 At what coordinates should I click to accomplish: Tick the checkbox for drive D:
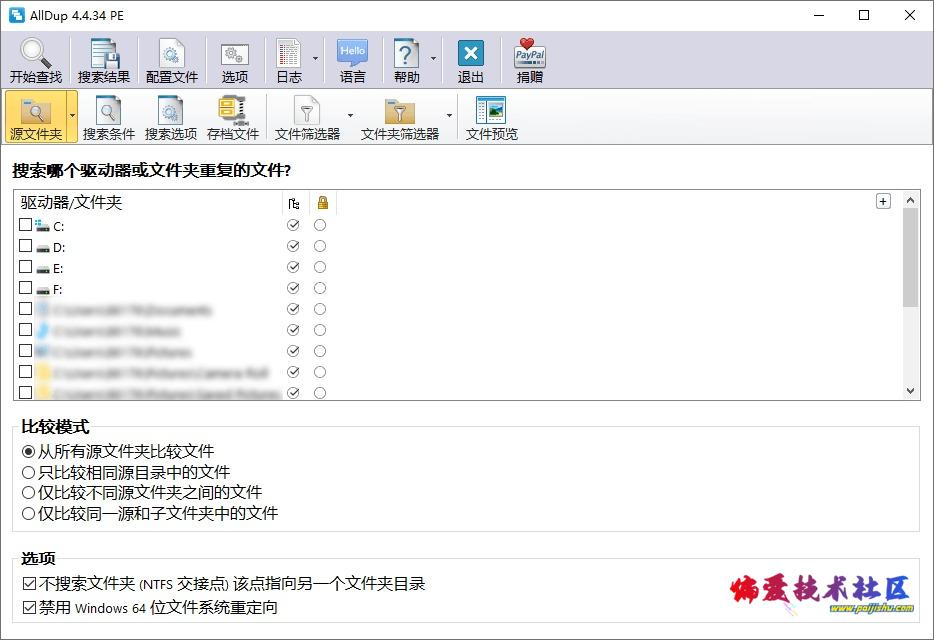pyautogui.click(x=25, y=246)
